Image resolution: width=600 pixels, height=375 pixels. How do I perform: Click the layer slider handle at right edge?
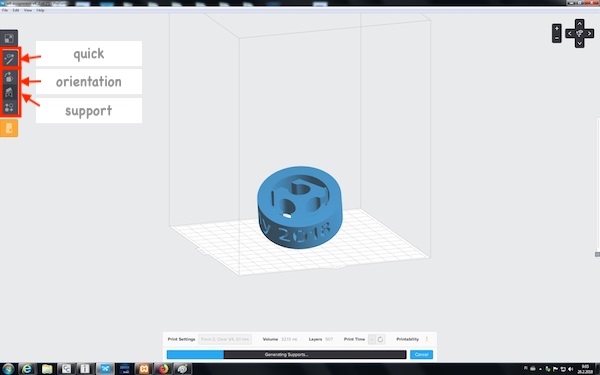click(x=597, y=254)
